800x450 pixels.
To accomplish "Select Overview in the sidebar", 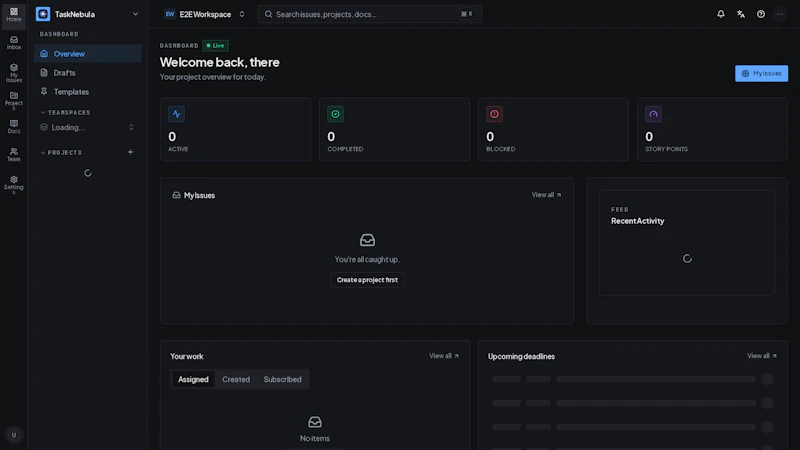I will (88, 54).
